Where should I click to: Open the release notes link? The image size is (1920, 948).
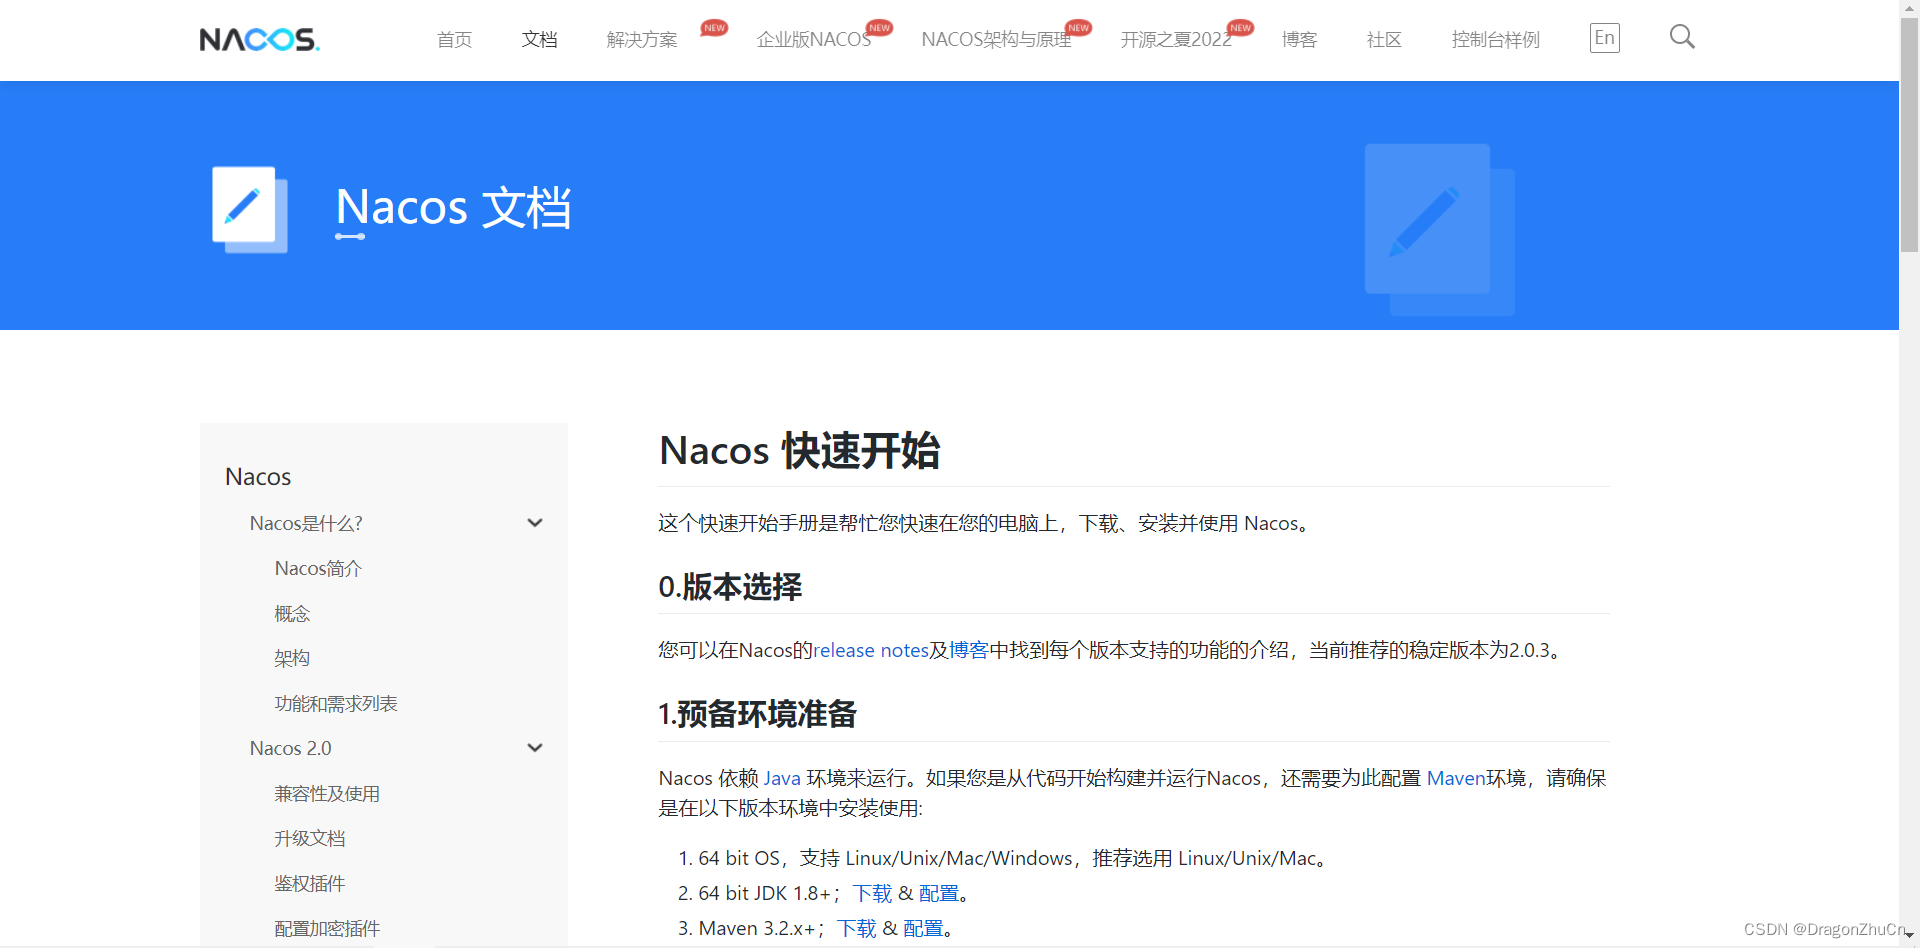[871, 650]
